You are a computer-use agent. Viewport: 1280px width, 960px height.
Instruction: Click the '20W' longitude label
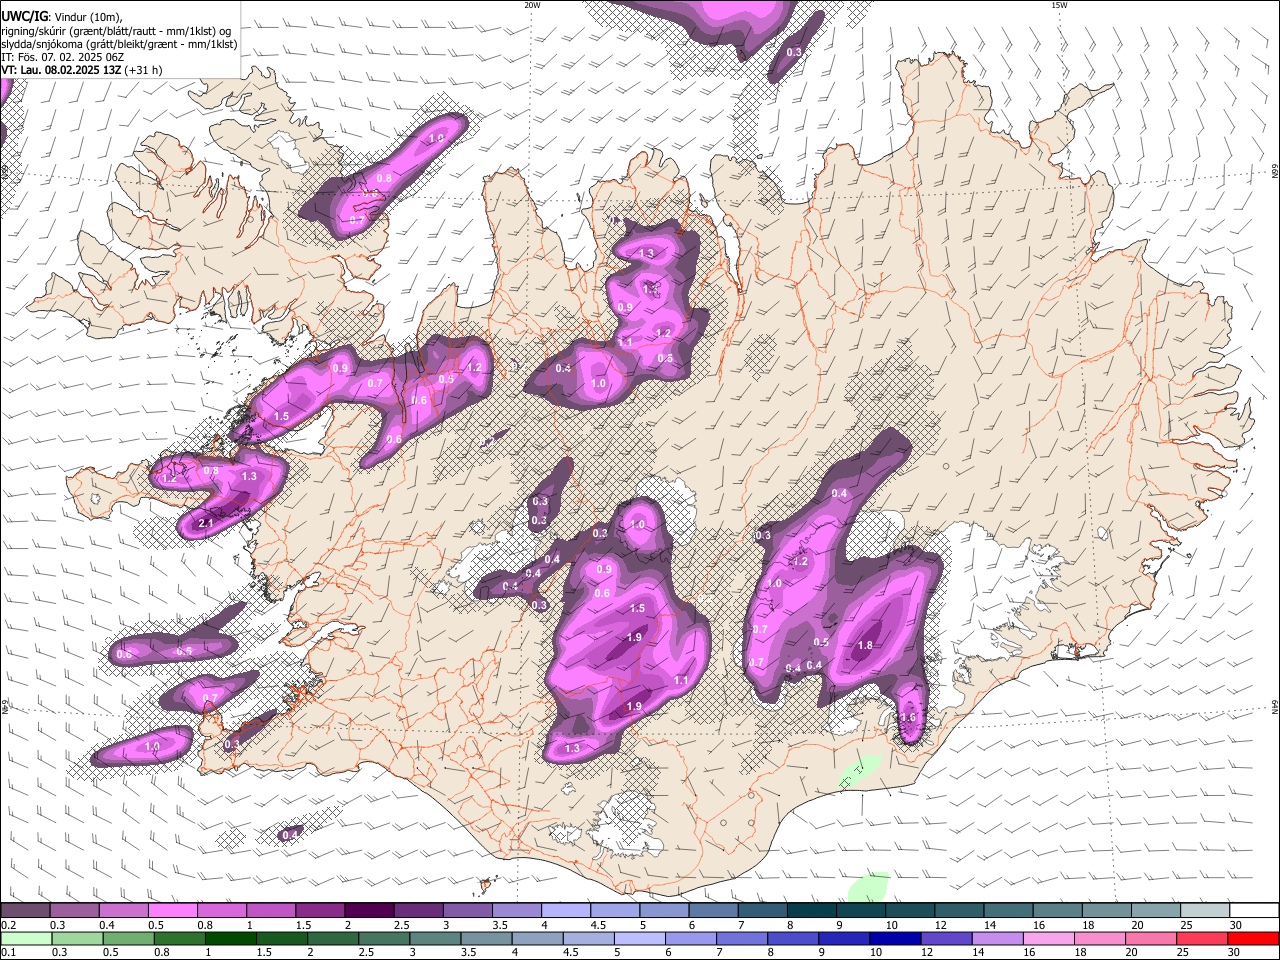coord(532,5)
